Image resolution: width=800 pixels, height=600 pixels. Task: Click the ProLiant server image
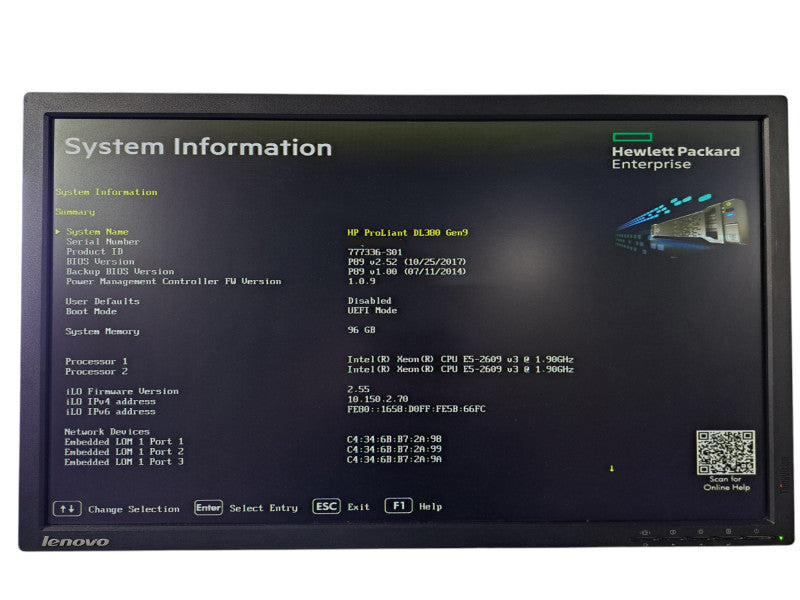[x=682, y=224]
